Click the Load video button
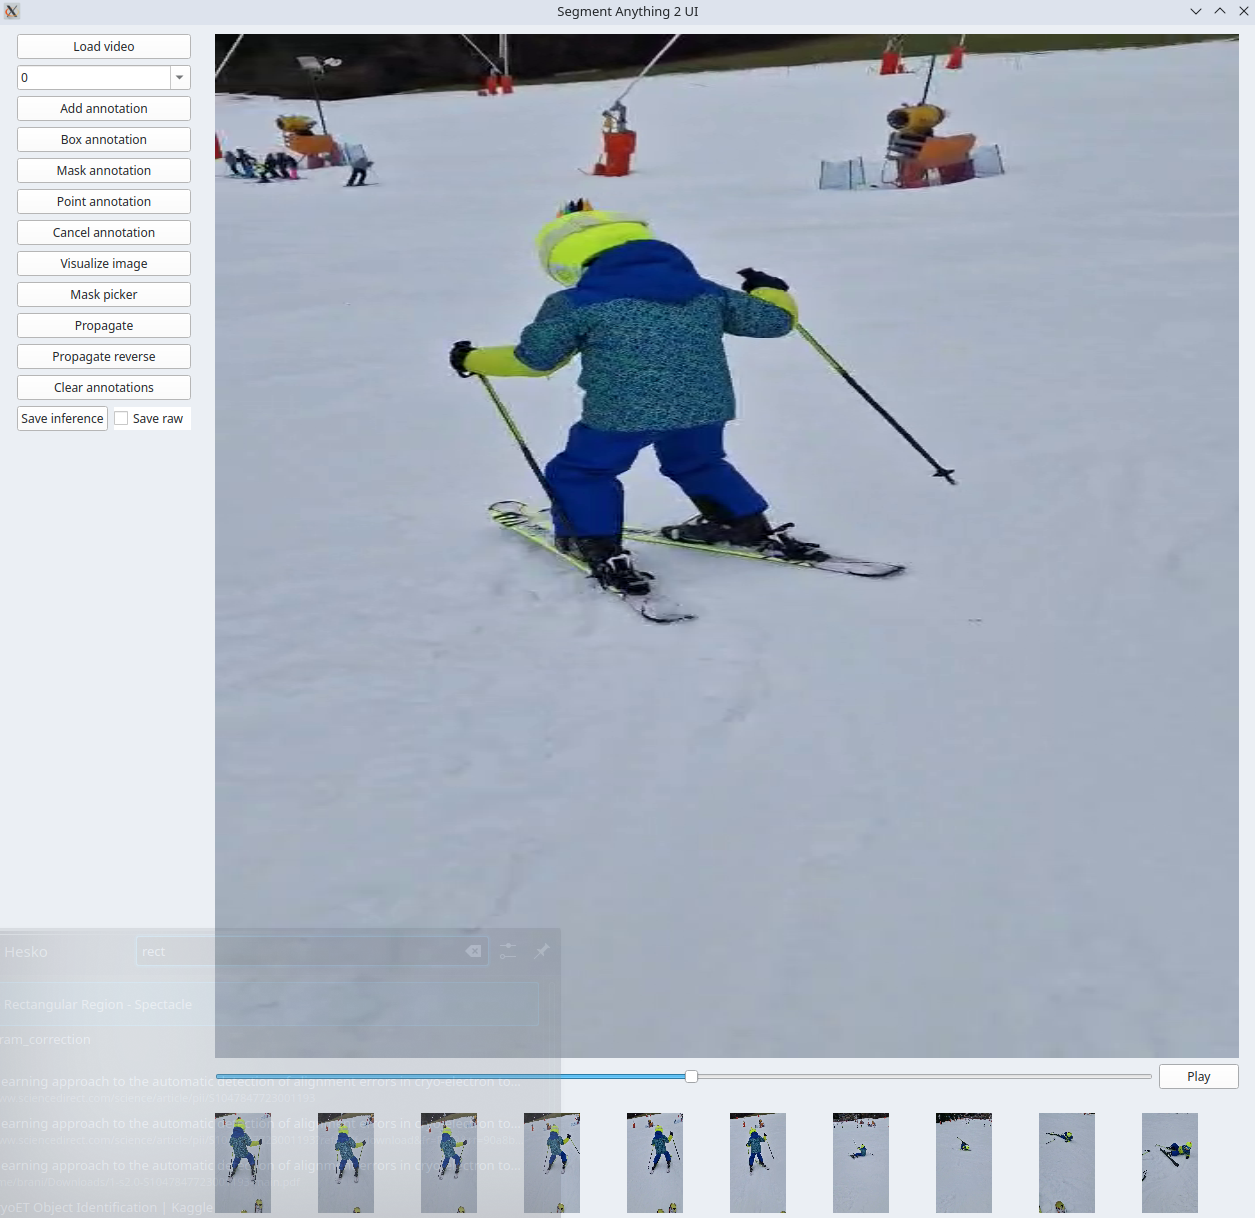The image size is (1255, 1218). (104, 47)
